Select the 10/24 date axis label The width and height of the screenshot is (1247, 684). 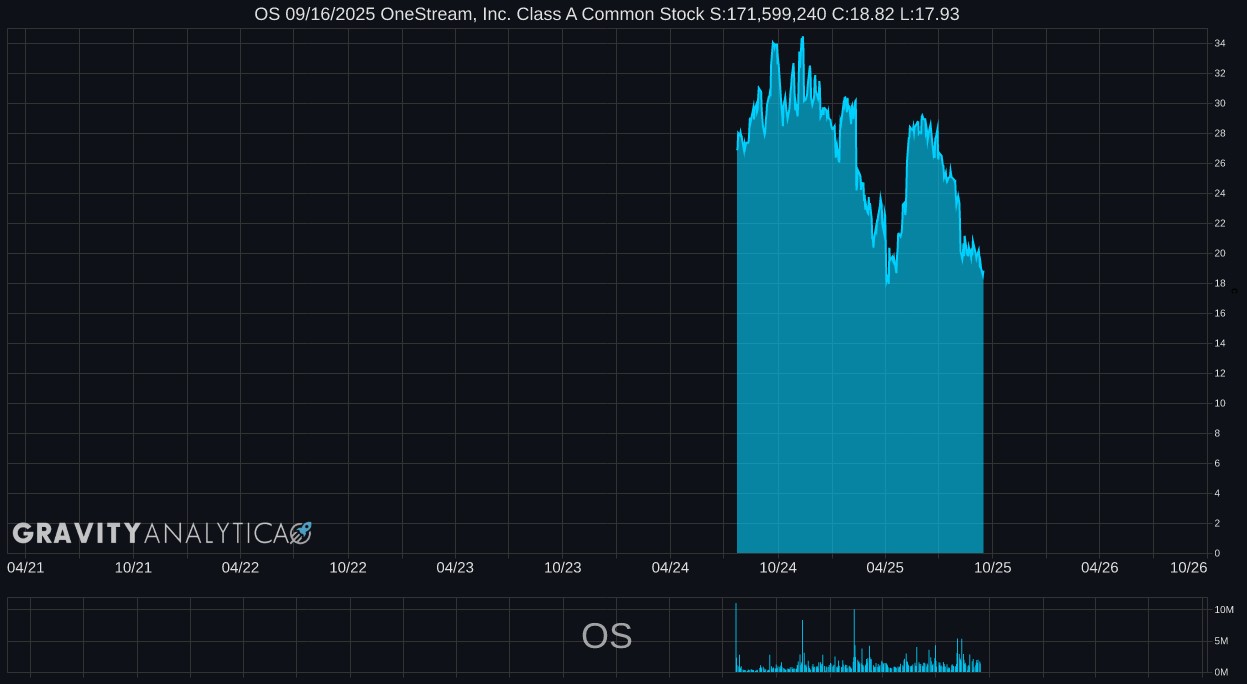778,567
